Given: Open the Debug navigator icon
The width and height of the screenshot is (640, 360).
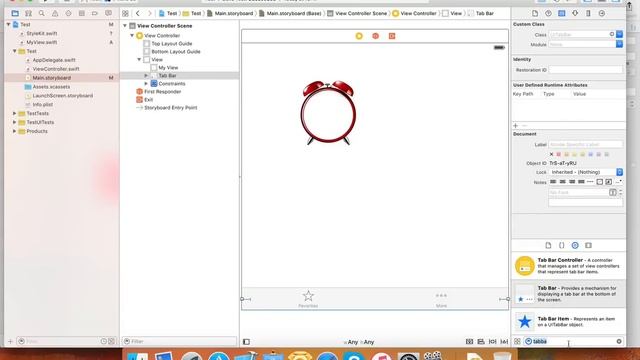Looking at the screenshot, I should click(x=82, y=13).
